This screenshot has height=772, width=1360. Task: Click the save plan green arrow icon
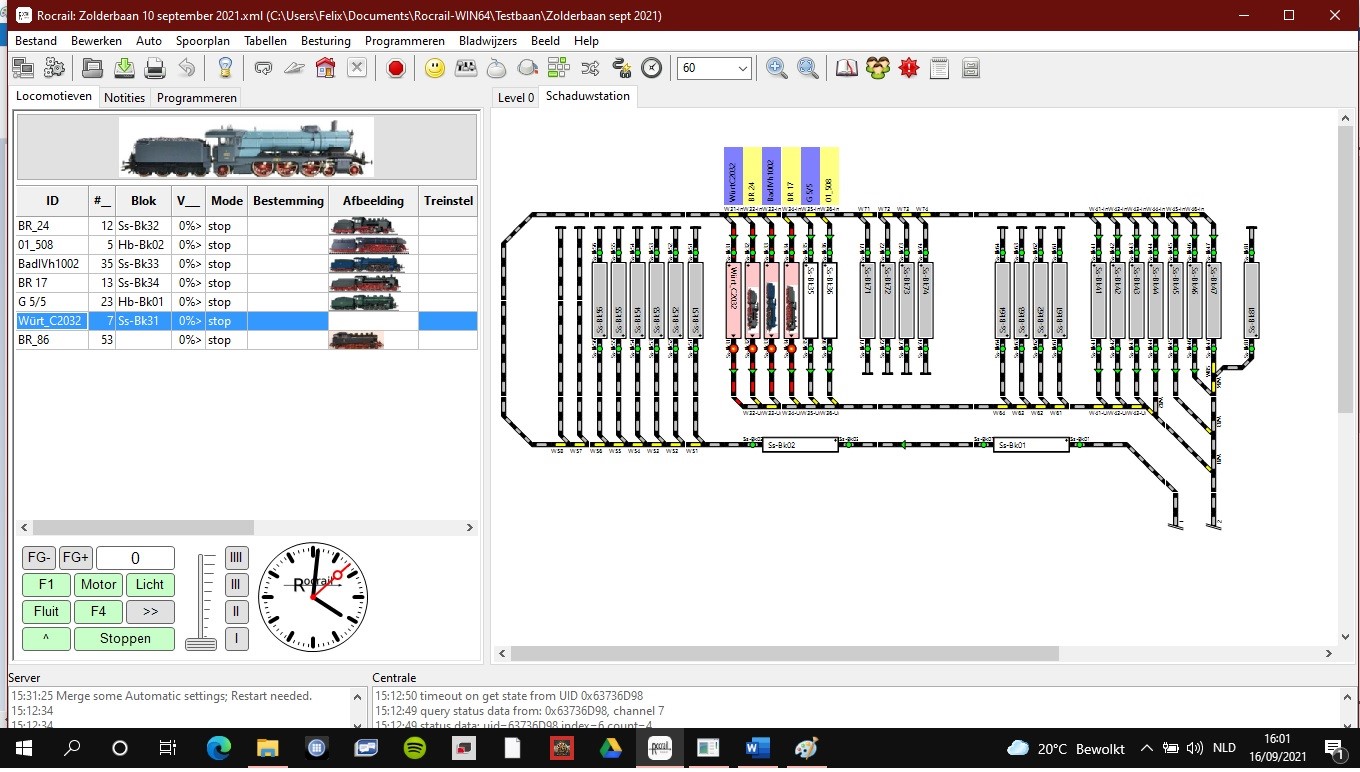124,68
